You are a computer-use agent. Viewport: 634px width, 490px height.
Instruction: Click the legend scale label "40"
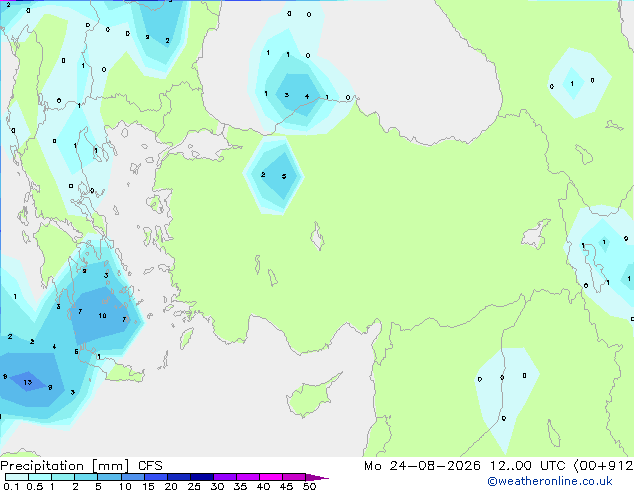(263, 486)
